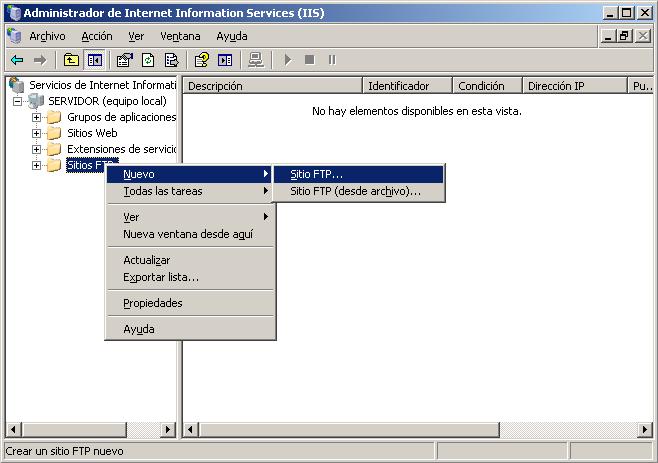This screenshot has width=658, height=463.
Task: Open the Help toolbar icon
Action: (202, 60)
